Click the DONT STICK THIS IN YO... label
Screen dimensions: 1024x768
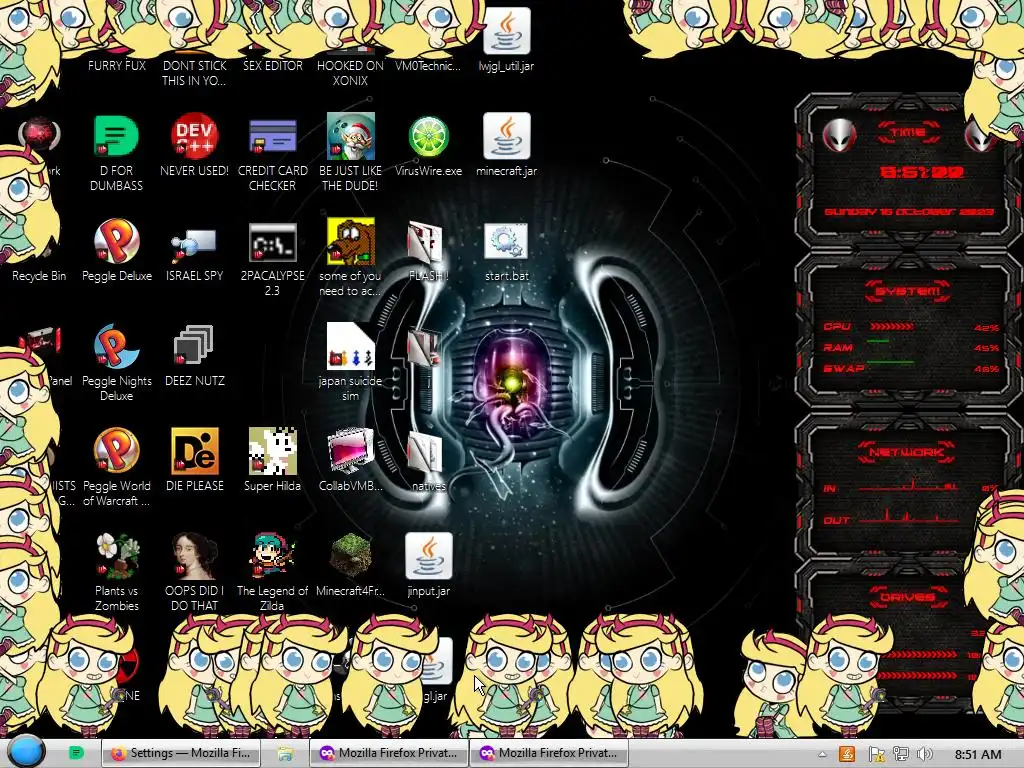[194, 73]
